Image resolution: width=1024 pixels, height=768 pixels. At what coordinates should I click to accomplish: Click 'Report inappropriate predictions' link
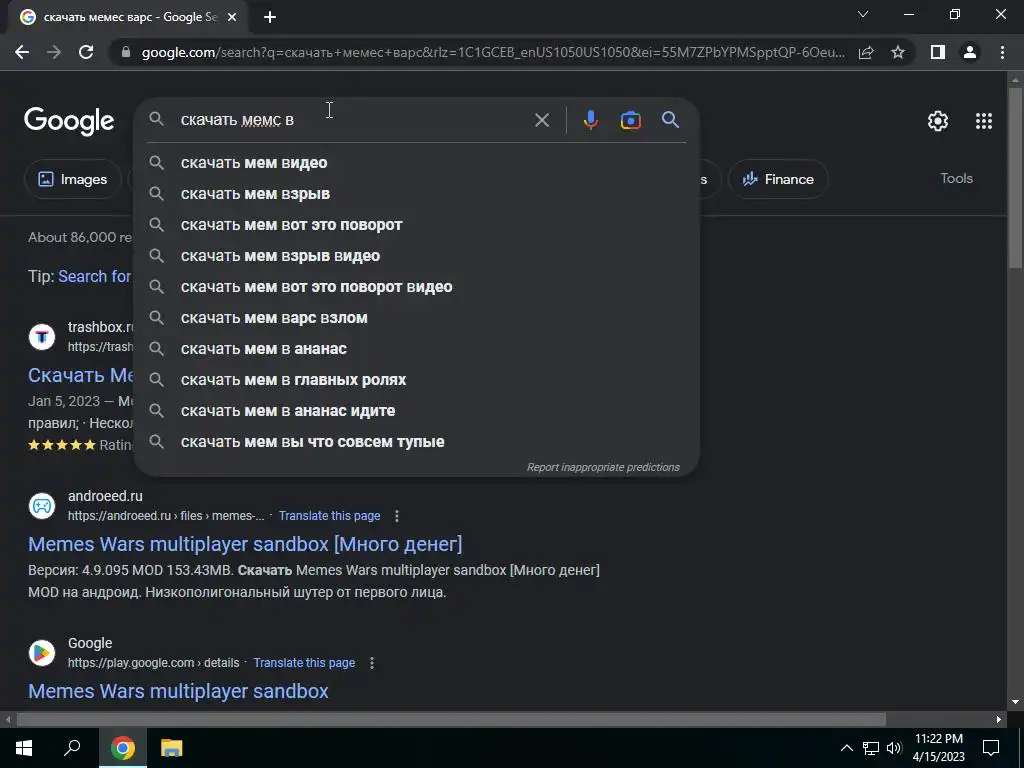pyautogui.click(x=603, y=468)
